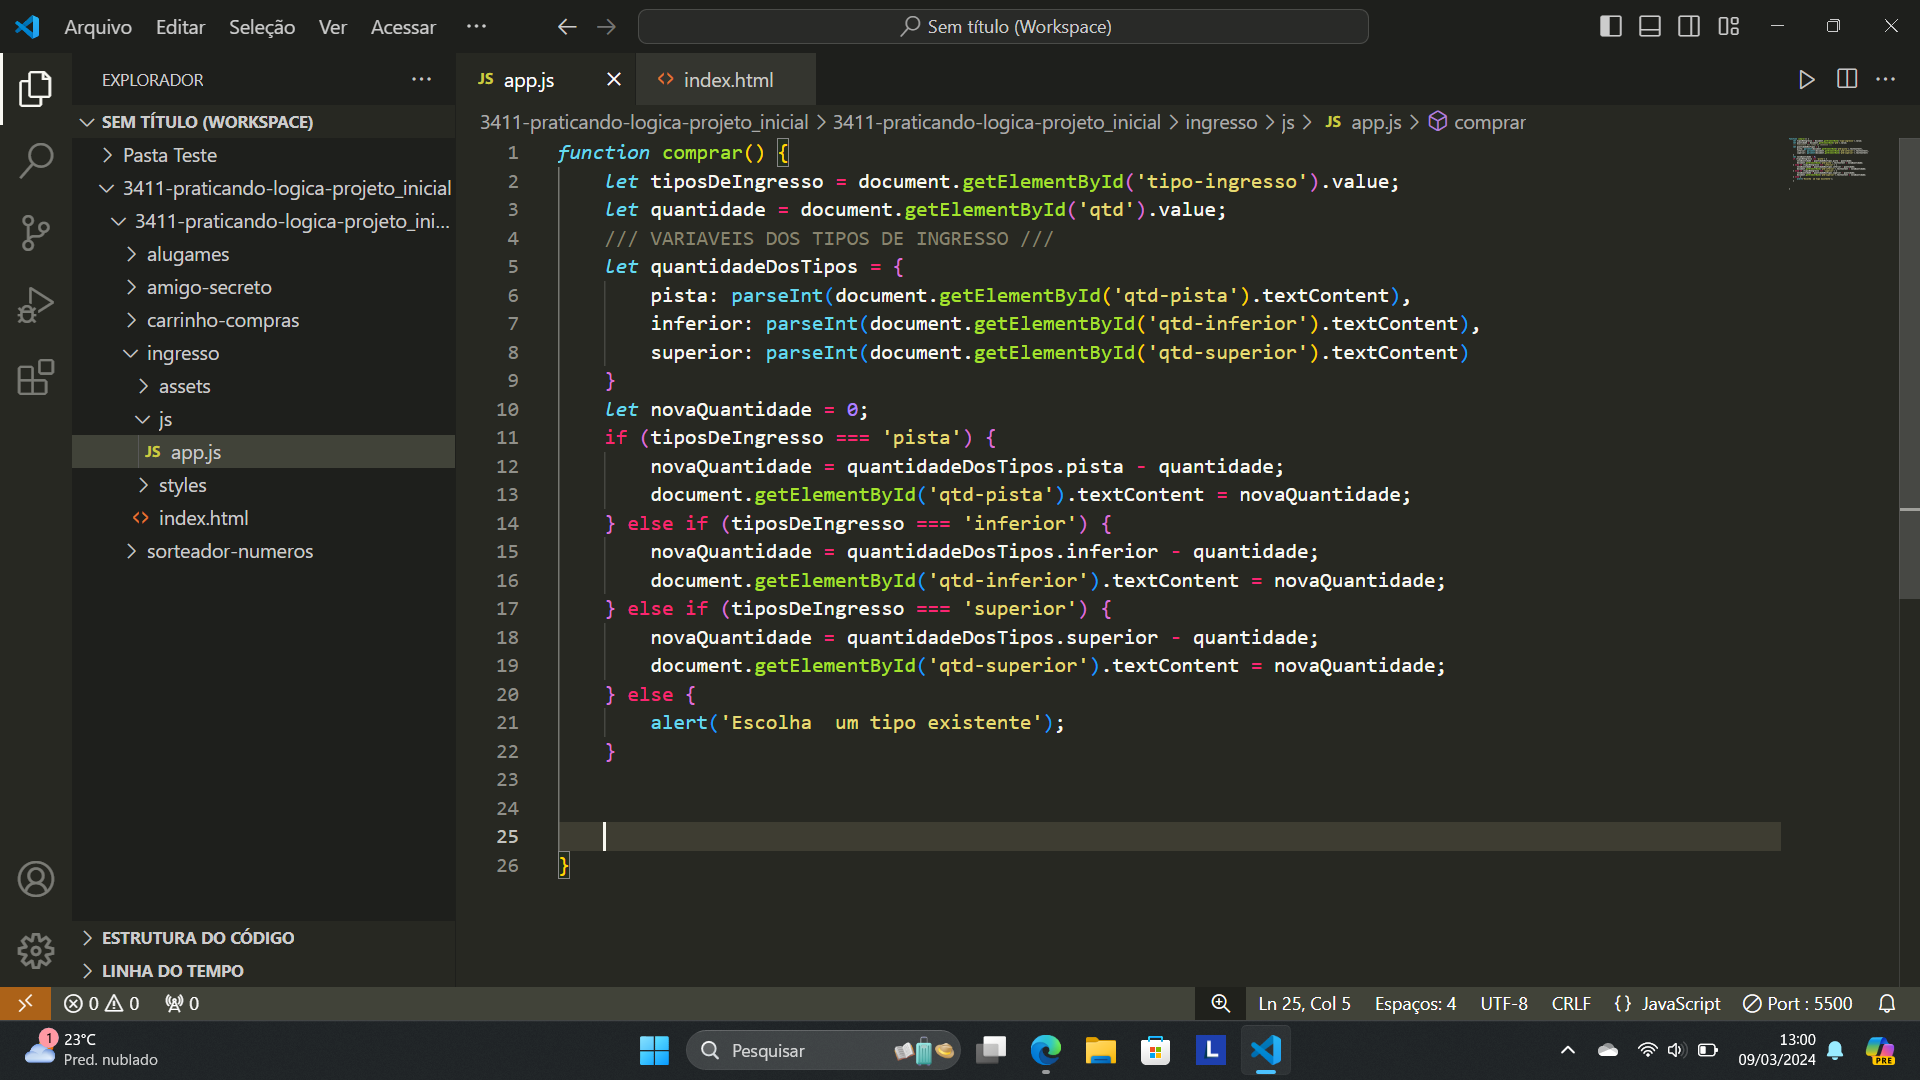This screenshot has height=1080, width=1920.
Task: Collapse the SEM TÍTULO (WORKSPACE) section
Action: (264, 122)
